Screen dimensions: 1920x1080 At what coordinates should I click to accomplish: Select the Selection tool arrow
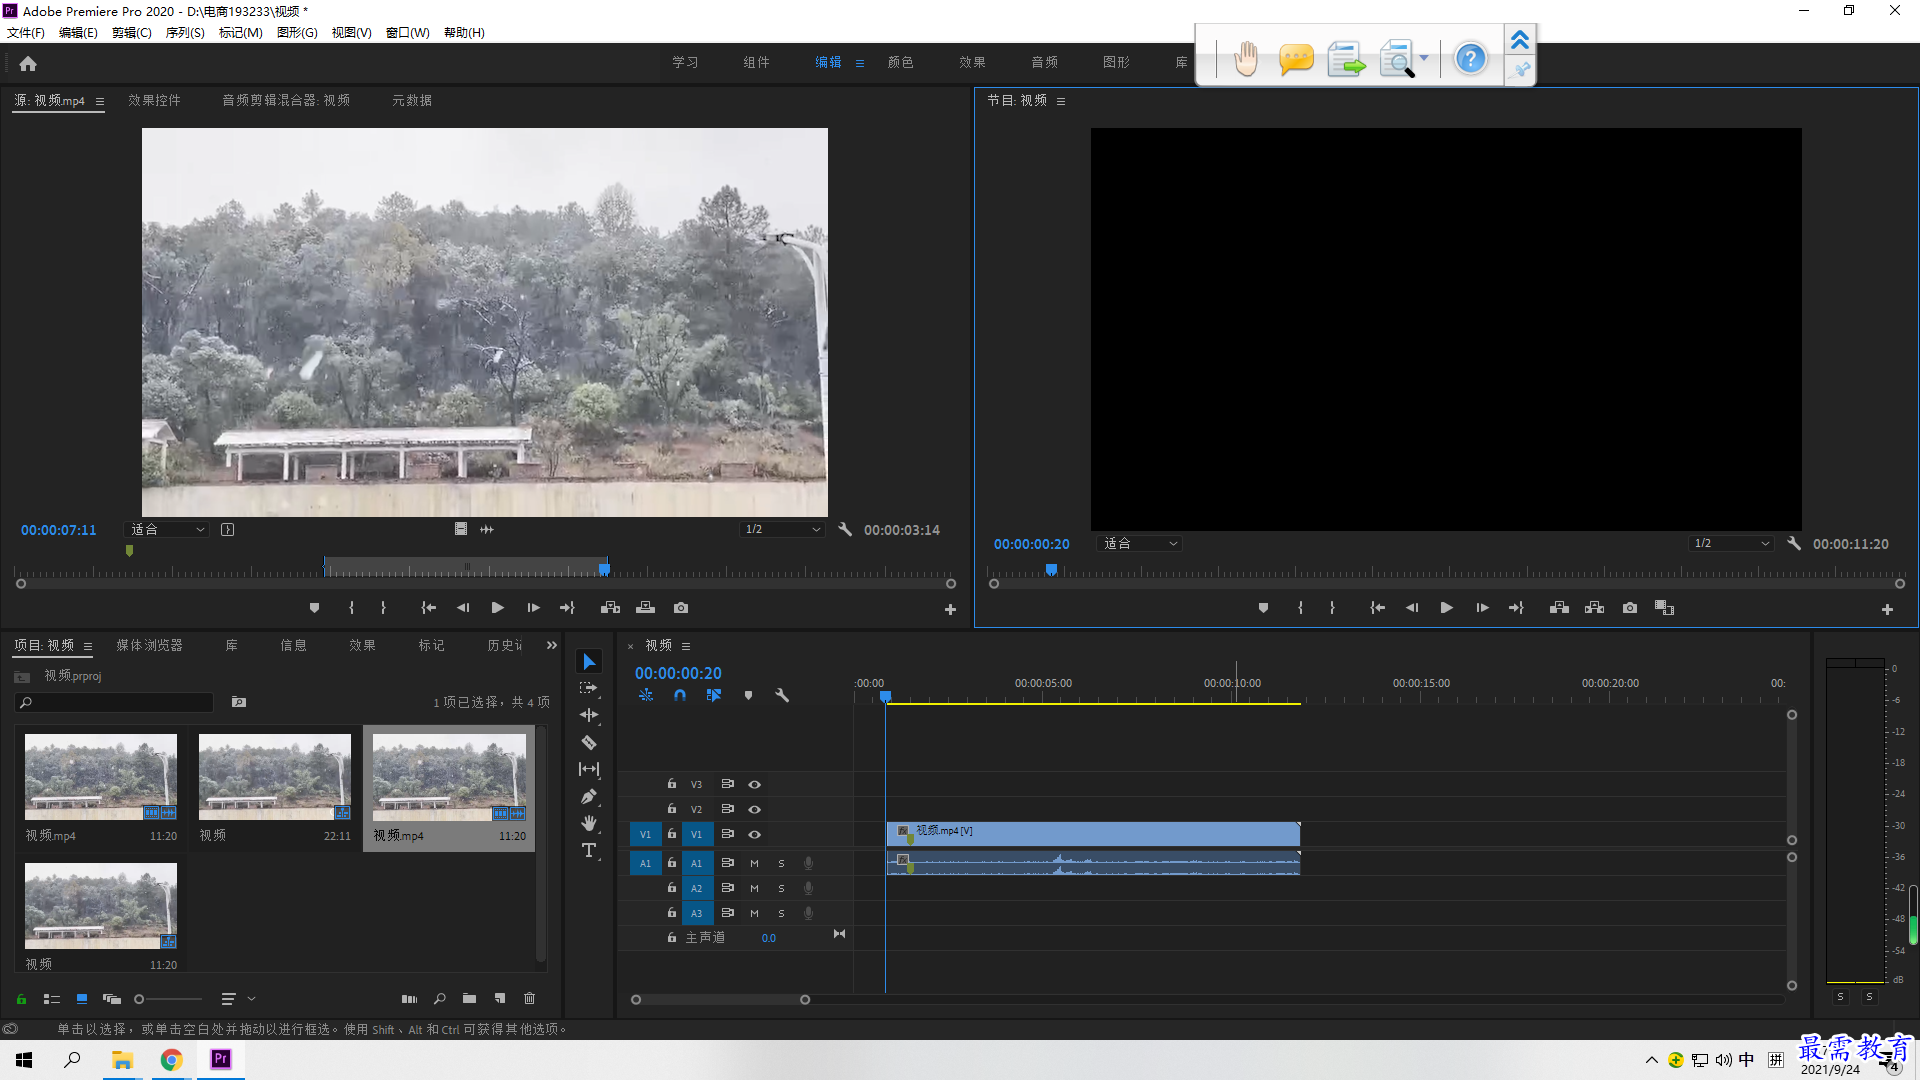(589, 662)
